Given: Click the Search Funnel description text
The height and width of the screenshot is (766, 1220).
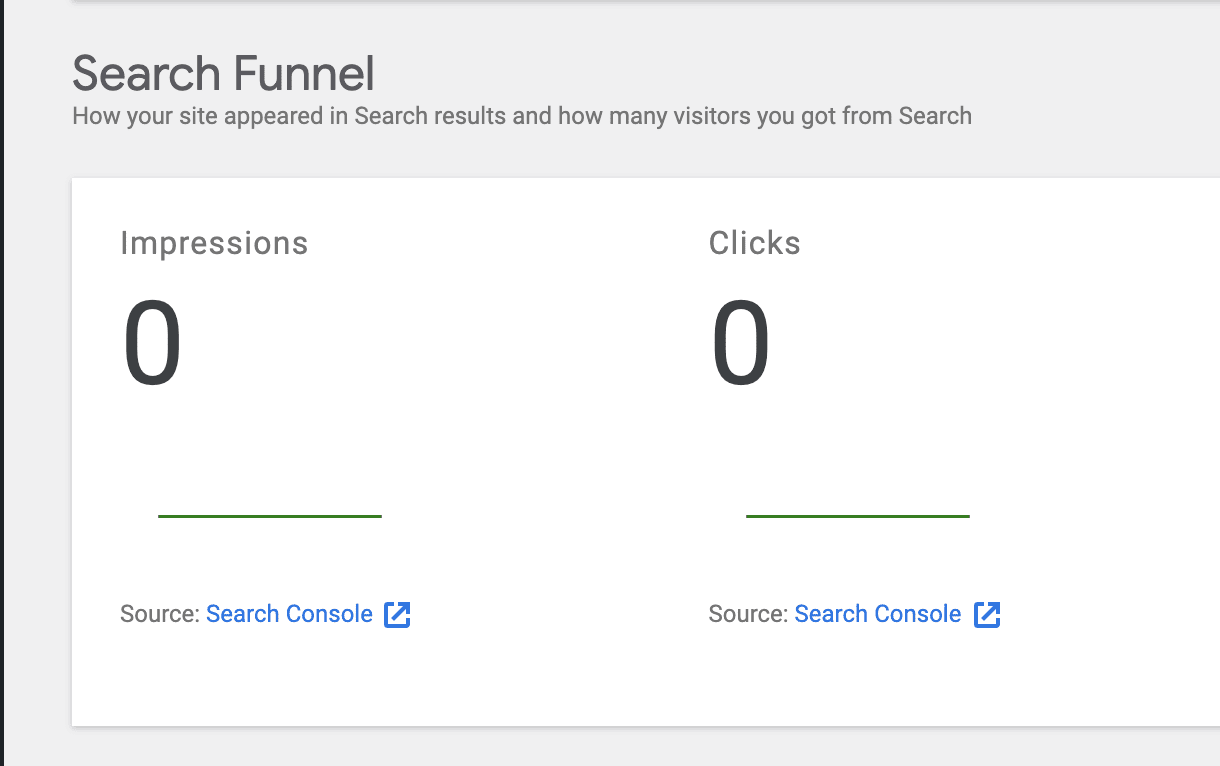Looking at the screenshot, I should pos(521,116).
